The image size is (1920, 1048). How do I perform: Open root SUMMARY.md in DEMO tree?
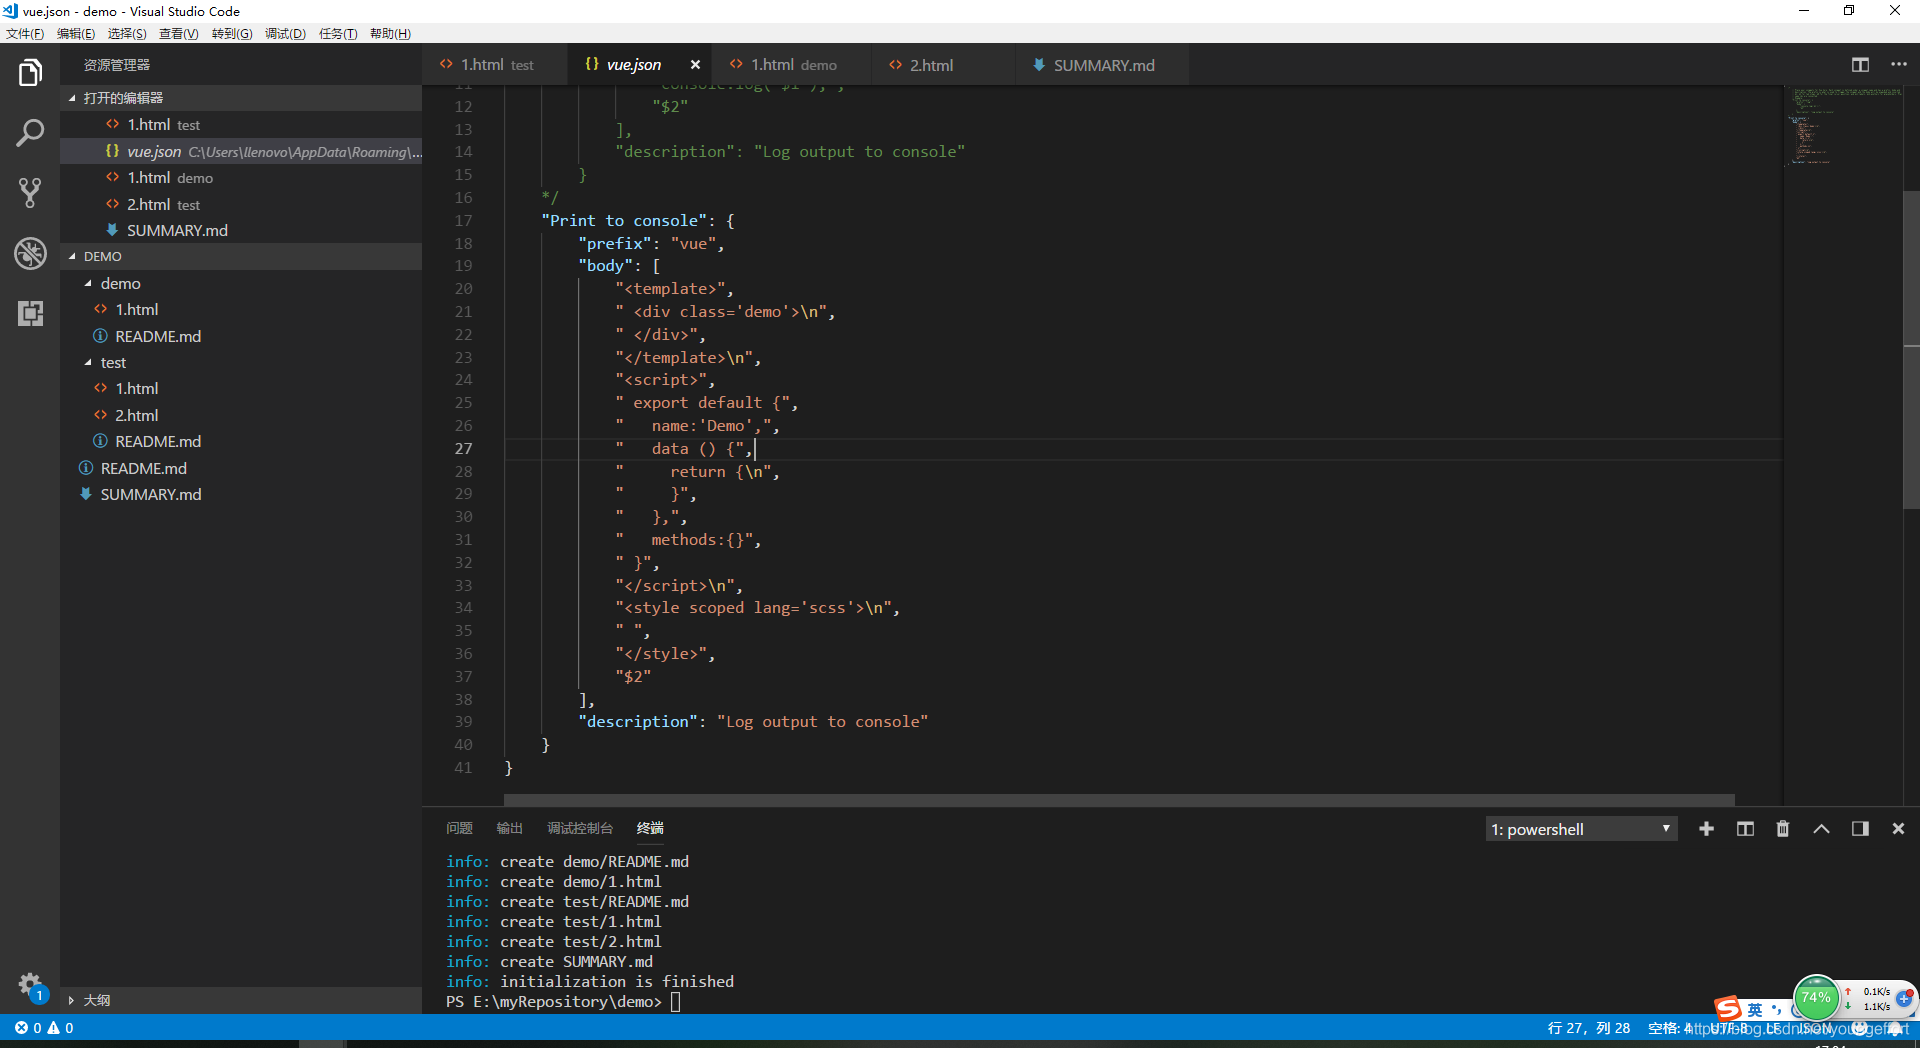coord(241,494)
